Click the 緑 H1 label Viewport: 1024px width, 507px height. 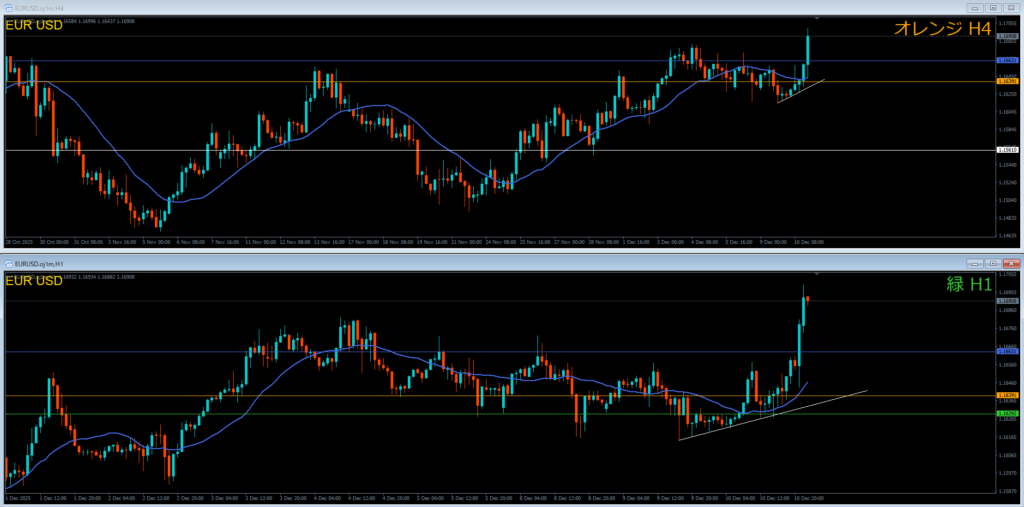pos(967,285)
